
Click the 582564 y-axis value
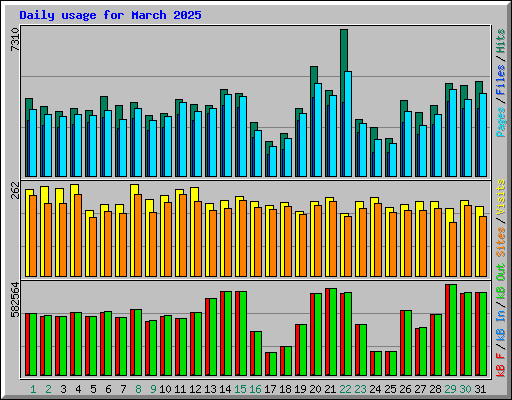click(x=15, y=300)
